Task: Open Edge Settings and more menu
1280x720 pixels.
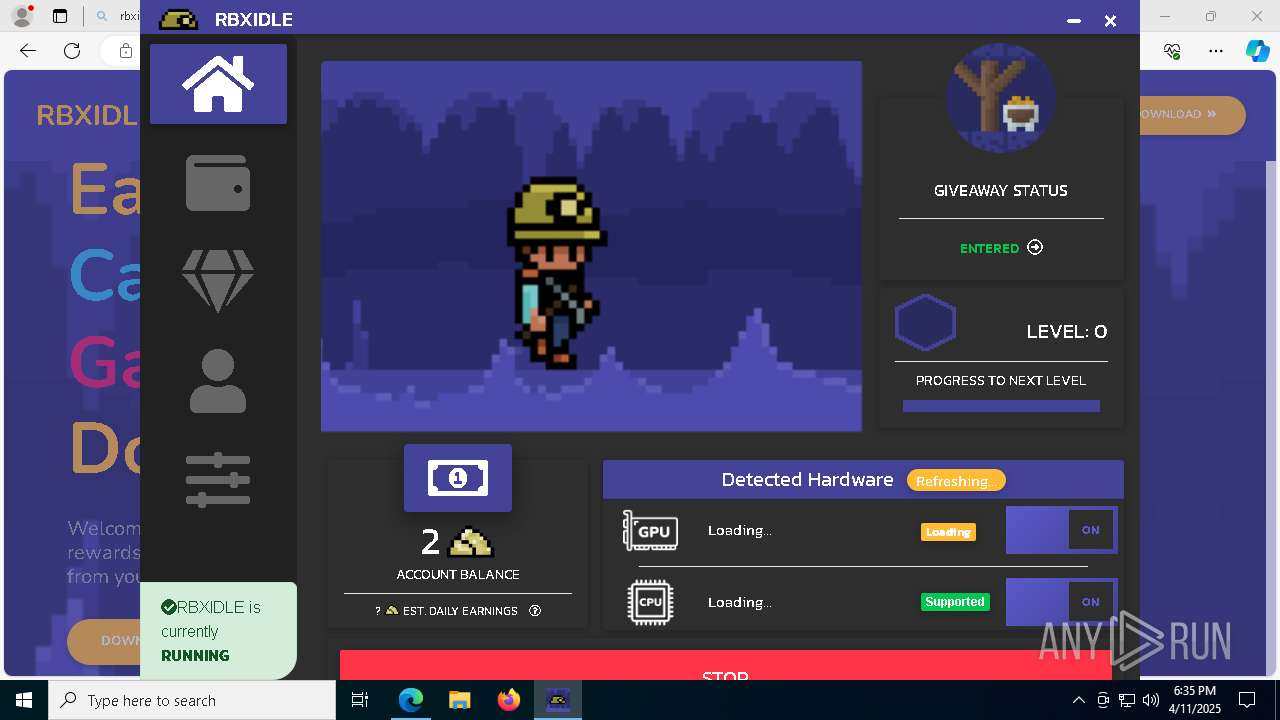Action: pyautogui.click(x=1216, y=51)
